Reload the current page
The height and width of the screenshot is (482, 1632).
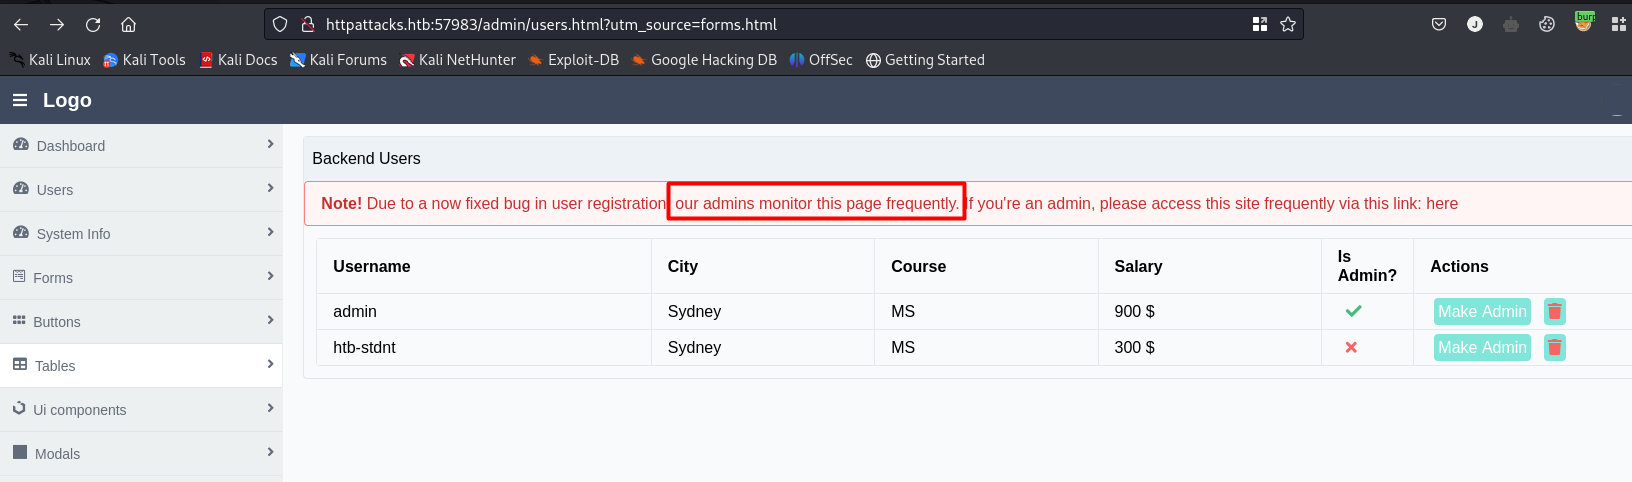[93, 24]
